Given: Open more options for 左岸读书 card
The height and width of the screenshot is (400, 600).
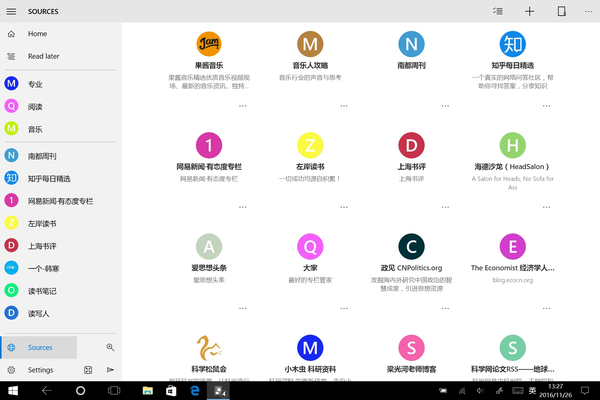Looking at the screenshot, I should tap(344, 207).
